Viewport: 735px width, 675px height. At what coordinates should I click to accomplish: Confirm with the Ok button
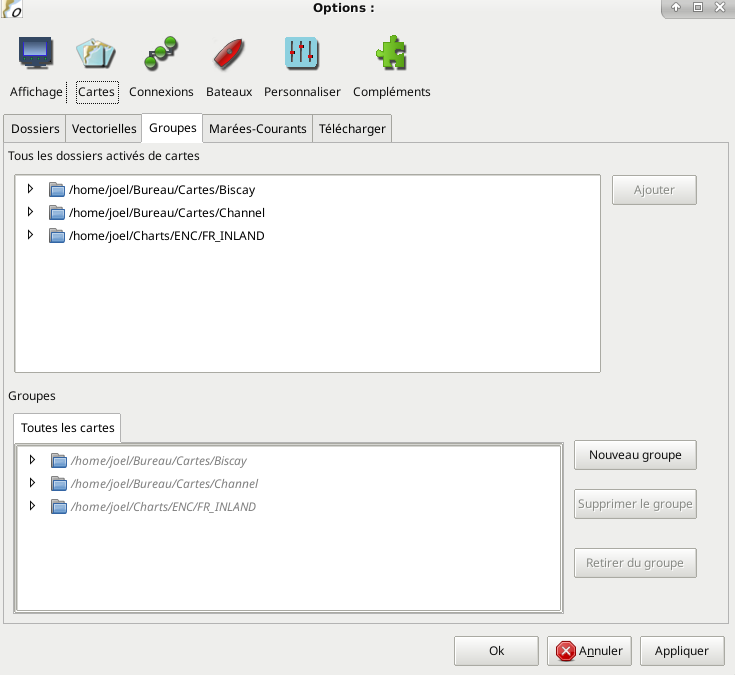(x=496, y=651)
